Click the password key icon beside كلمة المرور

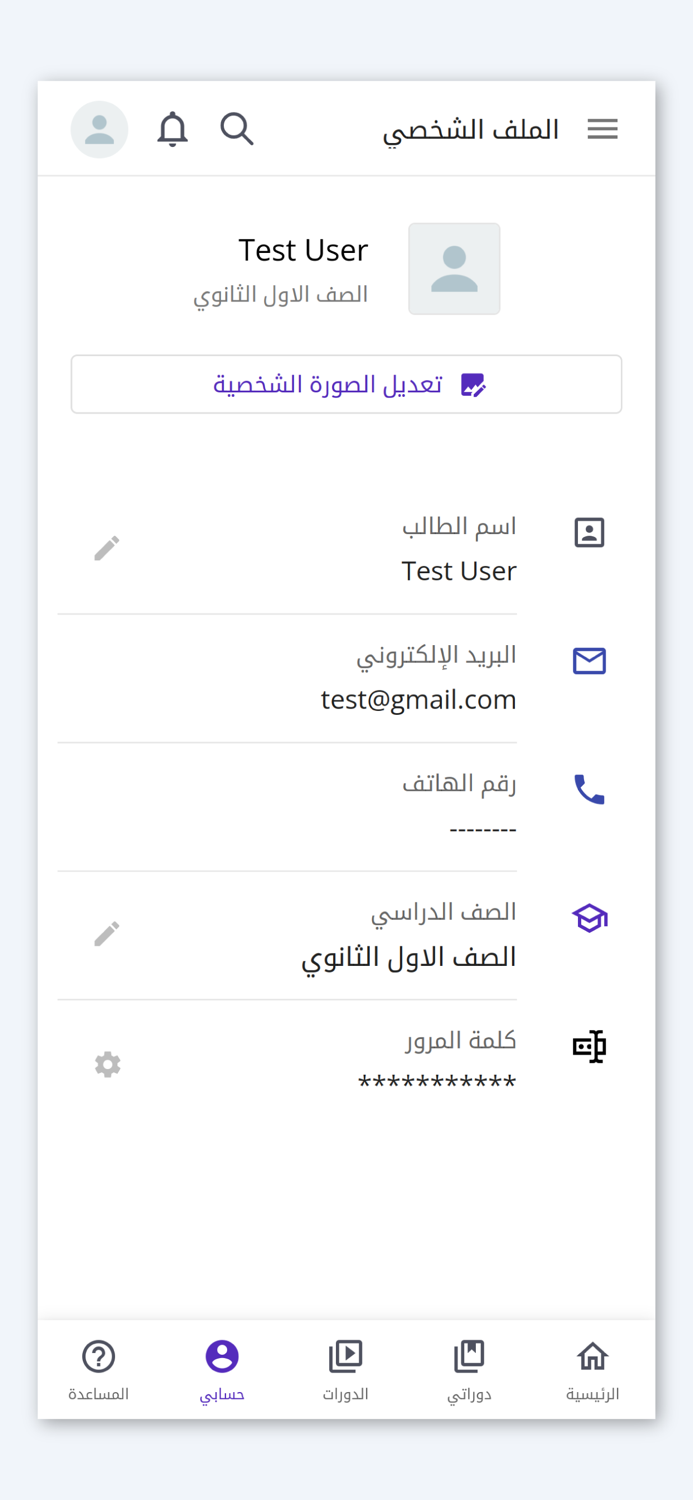589,1046
